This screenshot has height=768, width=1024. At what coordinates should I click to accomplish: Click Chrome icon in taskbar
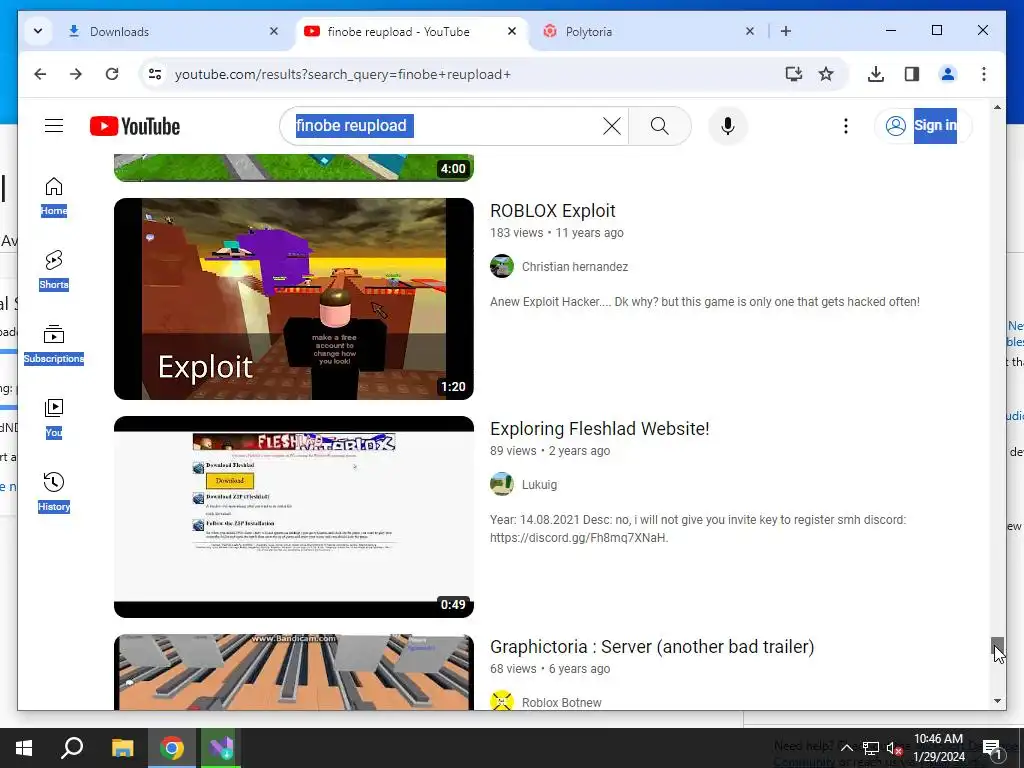[x=172, y=748]
